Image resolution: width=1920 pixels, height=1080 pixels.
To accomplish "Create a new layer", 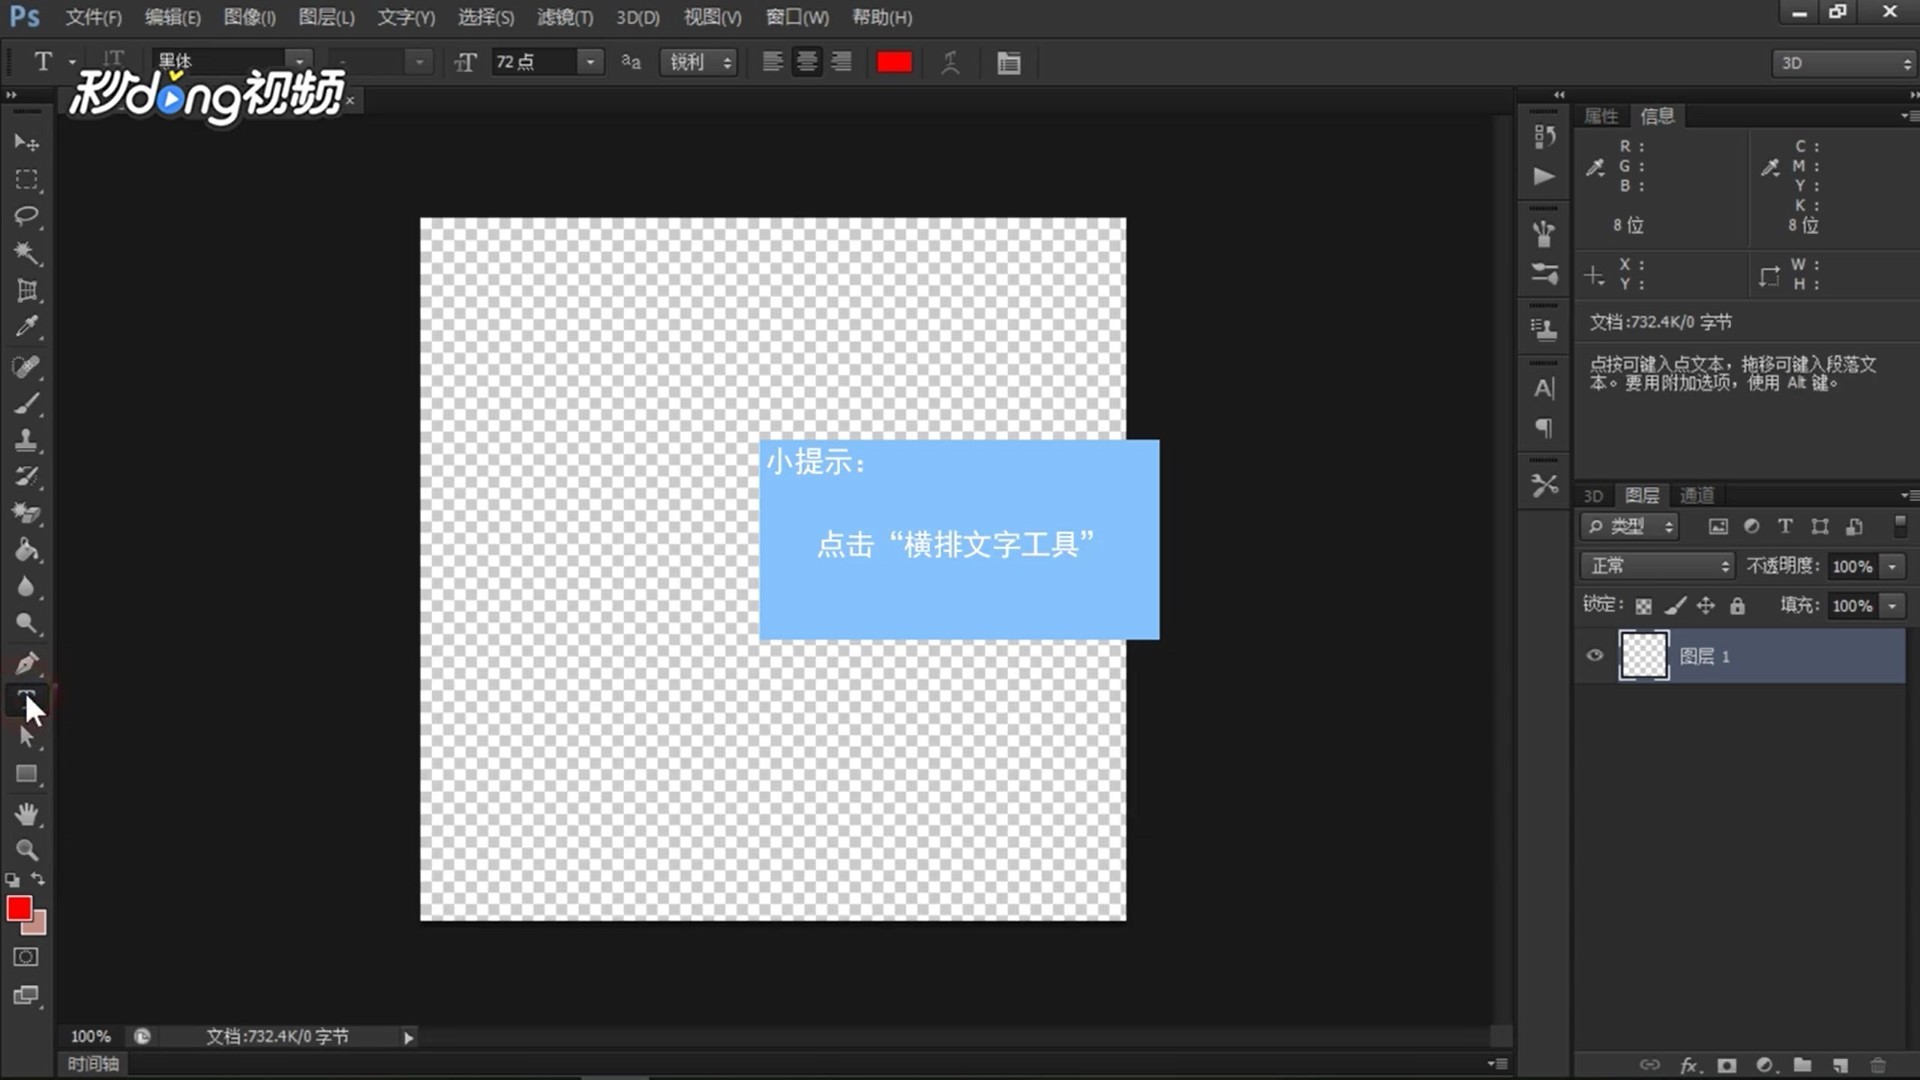I will pos(1838,1065).
